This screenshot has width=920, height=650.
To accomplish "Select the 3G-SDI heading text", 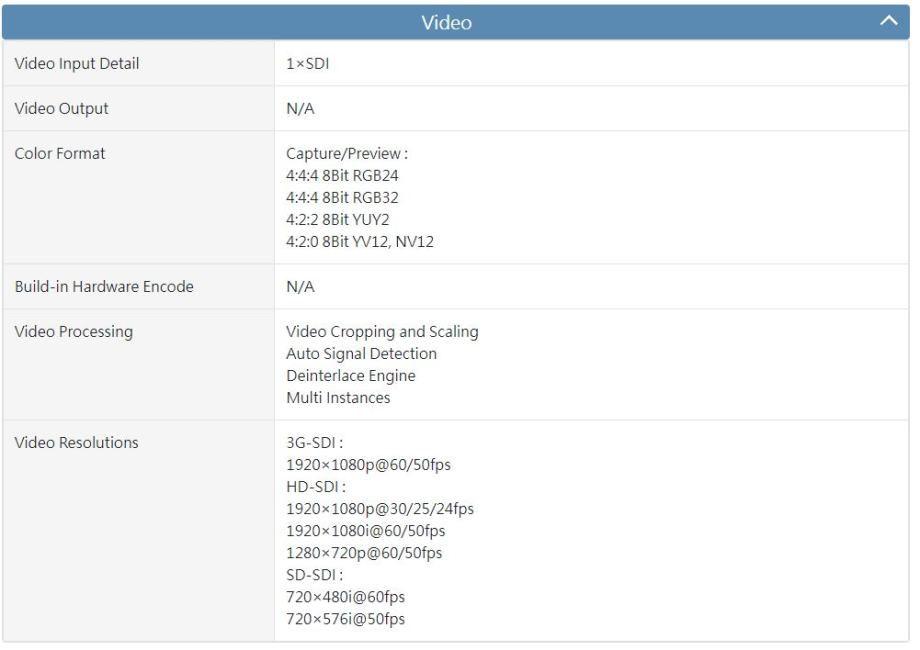I will (x=314, y=443).
